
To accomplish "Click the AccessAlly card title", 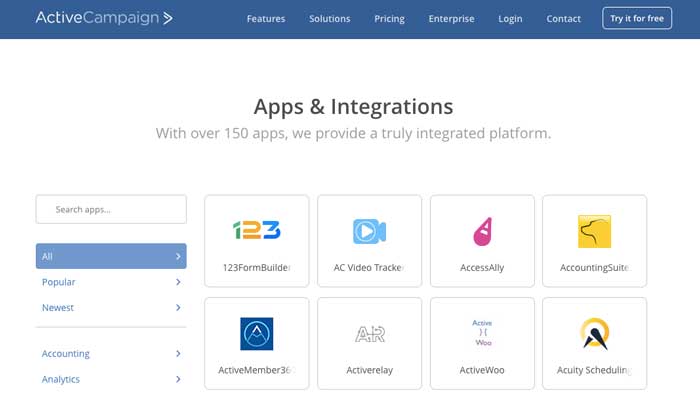I will [482, 268].
